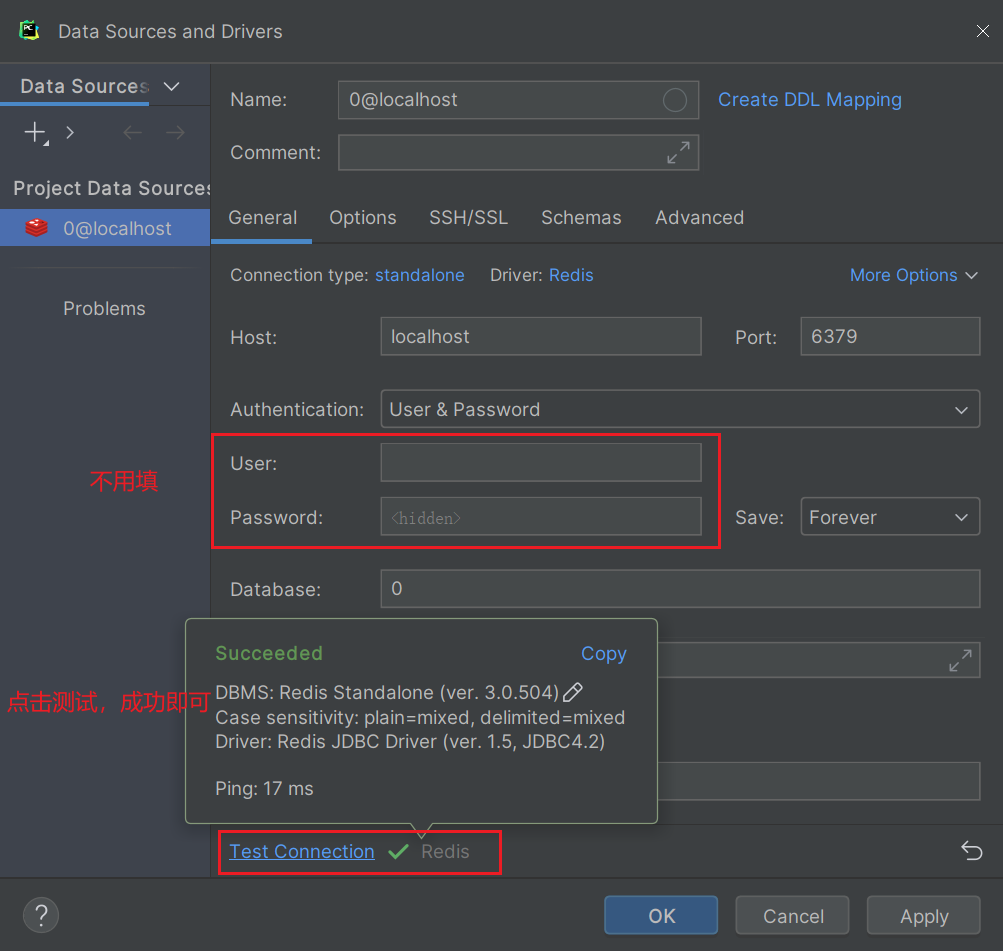Change connection type from standalone
This screenshot has height=951, width=1003.
420,275
